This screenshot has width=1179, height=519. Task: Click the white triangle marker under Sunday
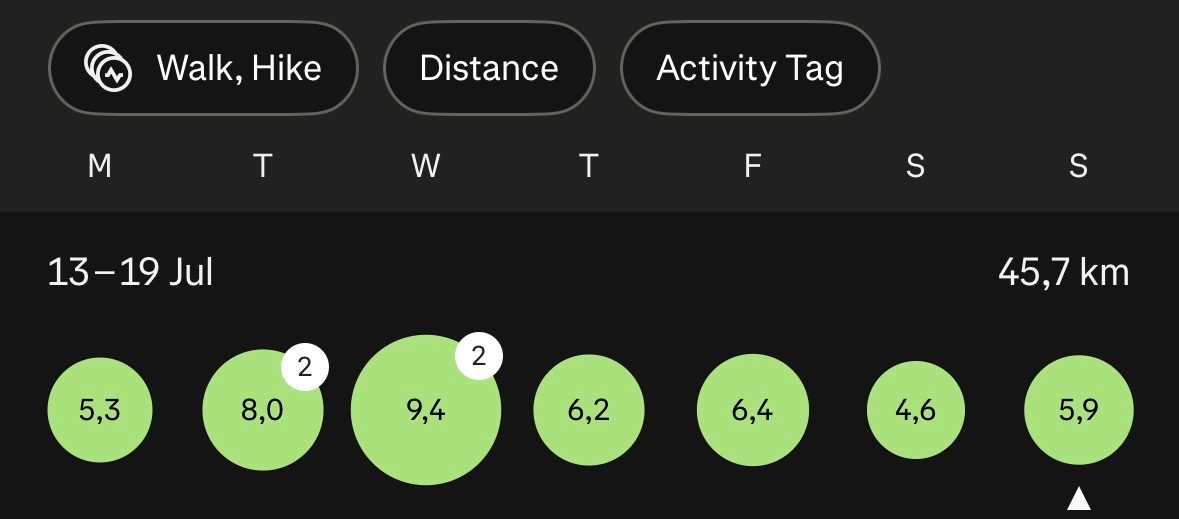tap(1079, 499)
